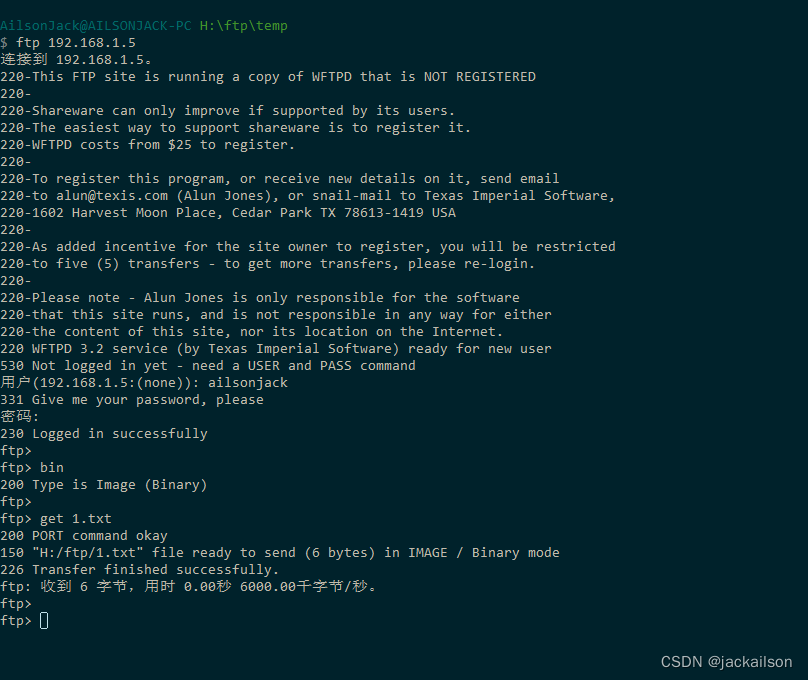Click the "H:/ftp/1.txt" file path text

coord(88,553)
